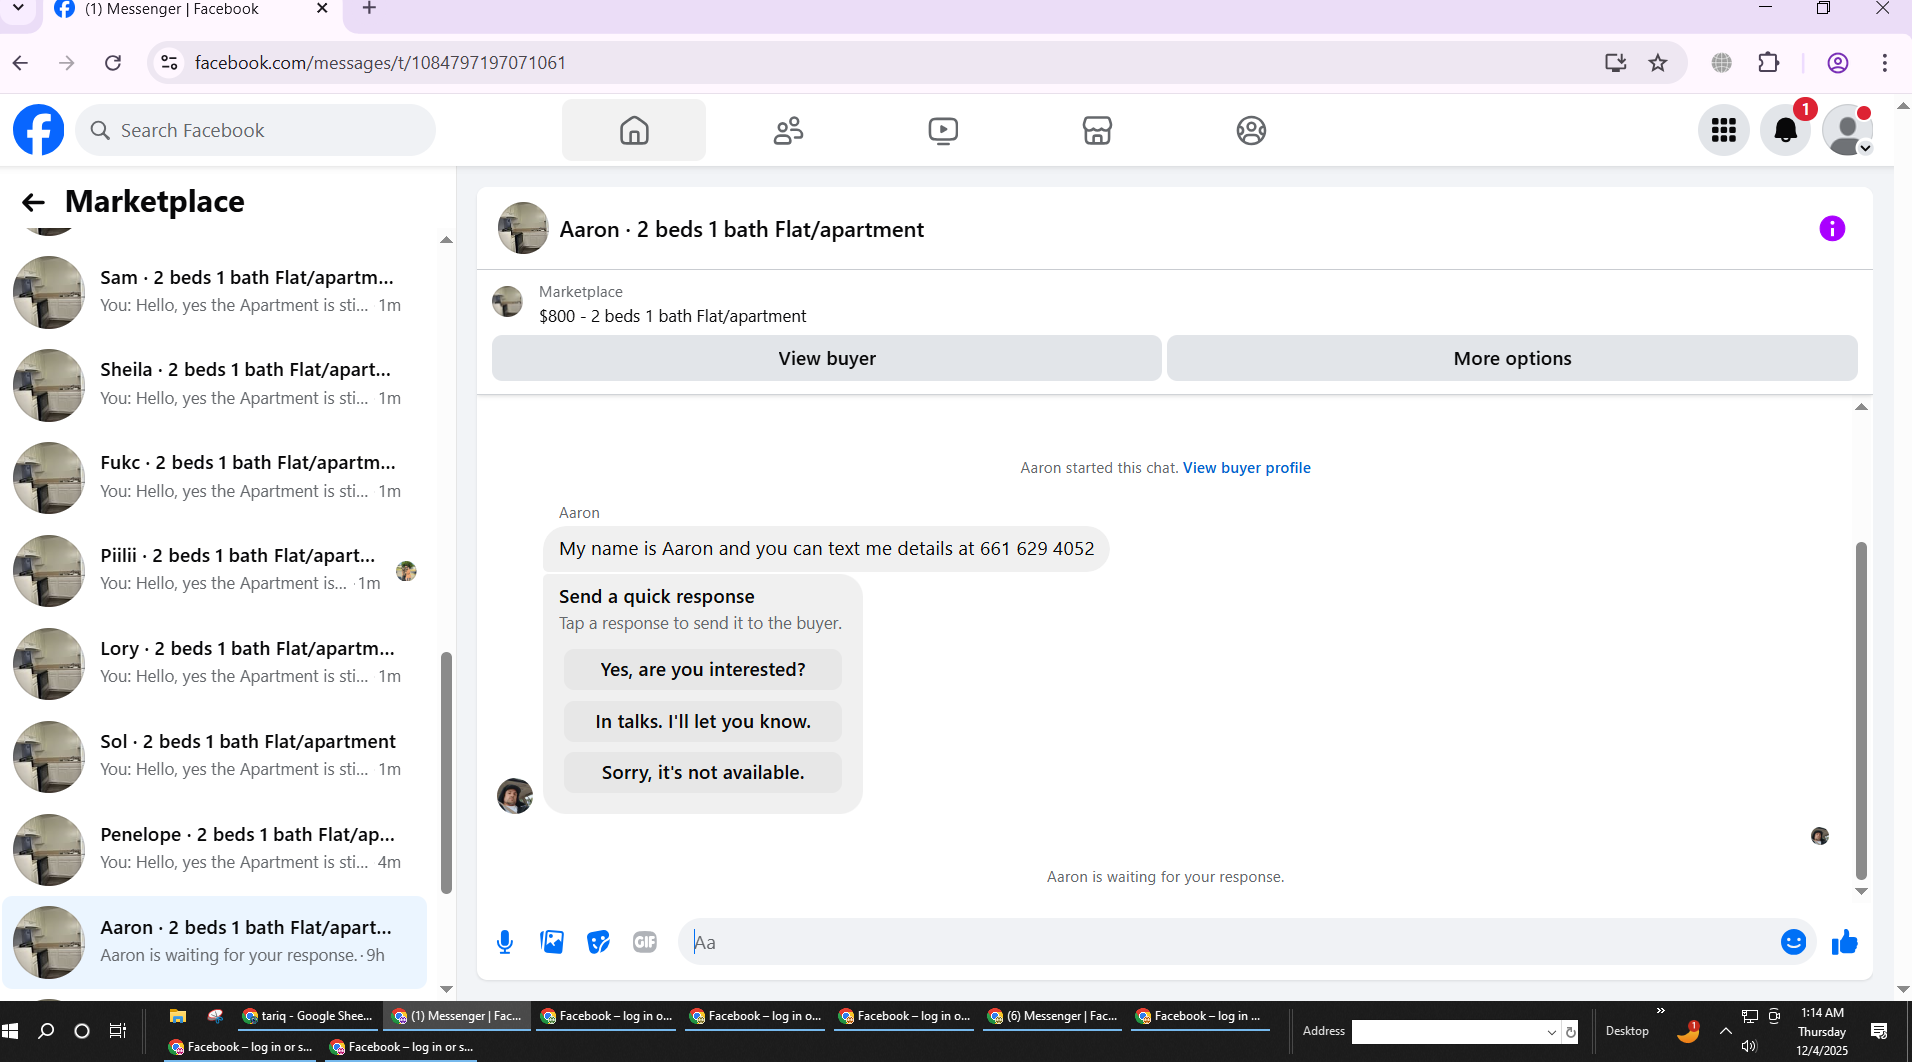Open the Windows Start menu
This screenshot has width=1912, height=1062.
(x=11, y=1031)
